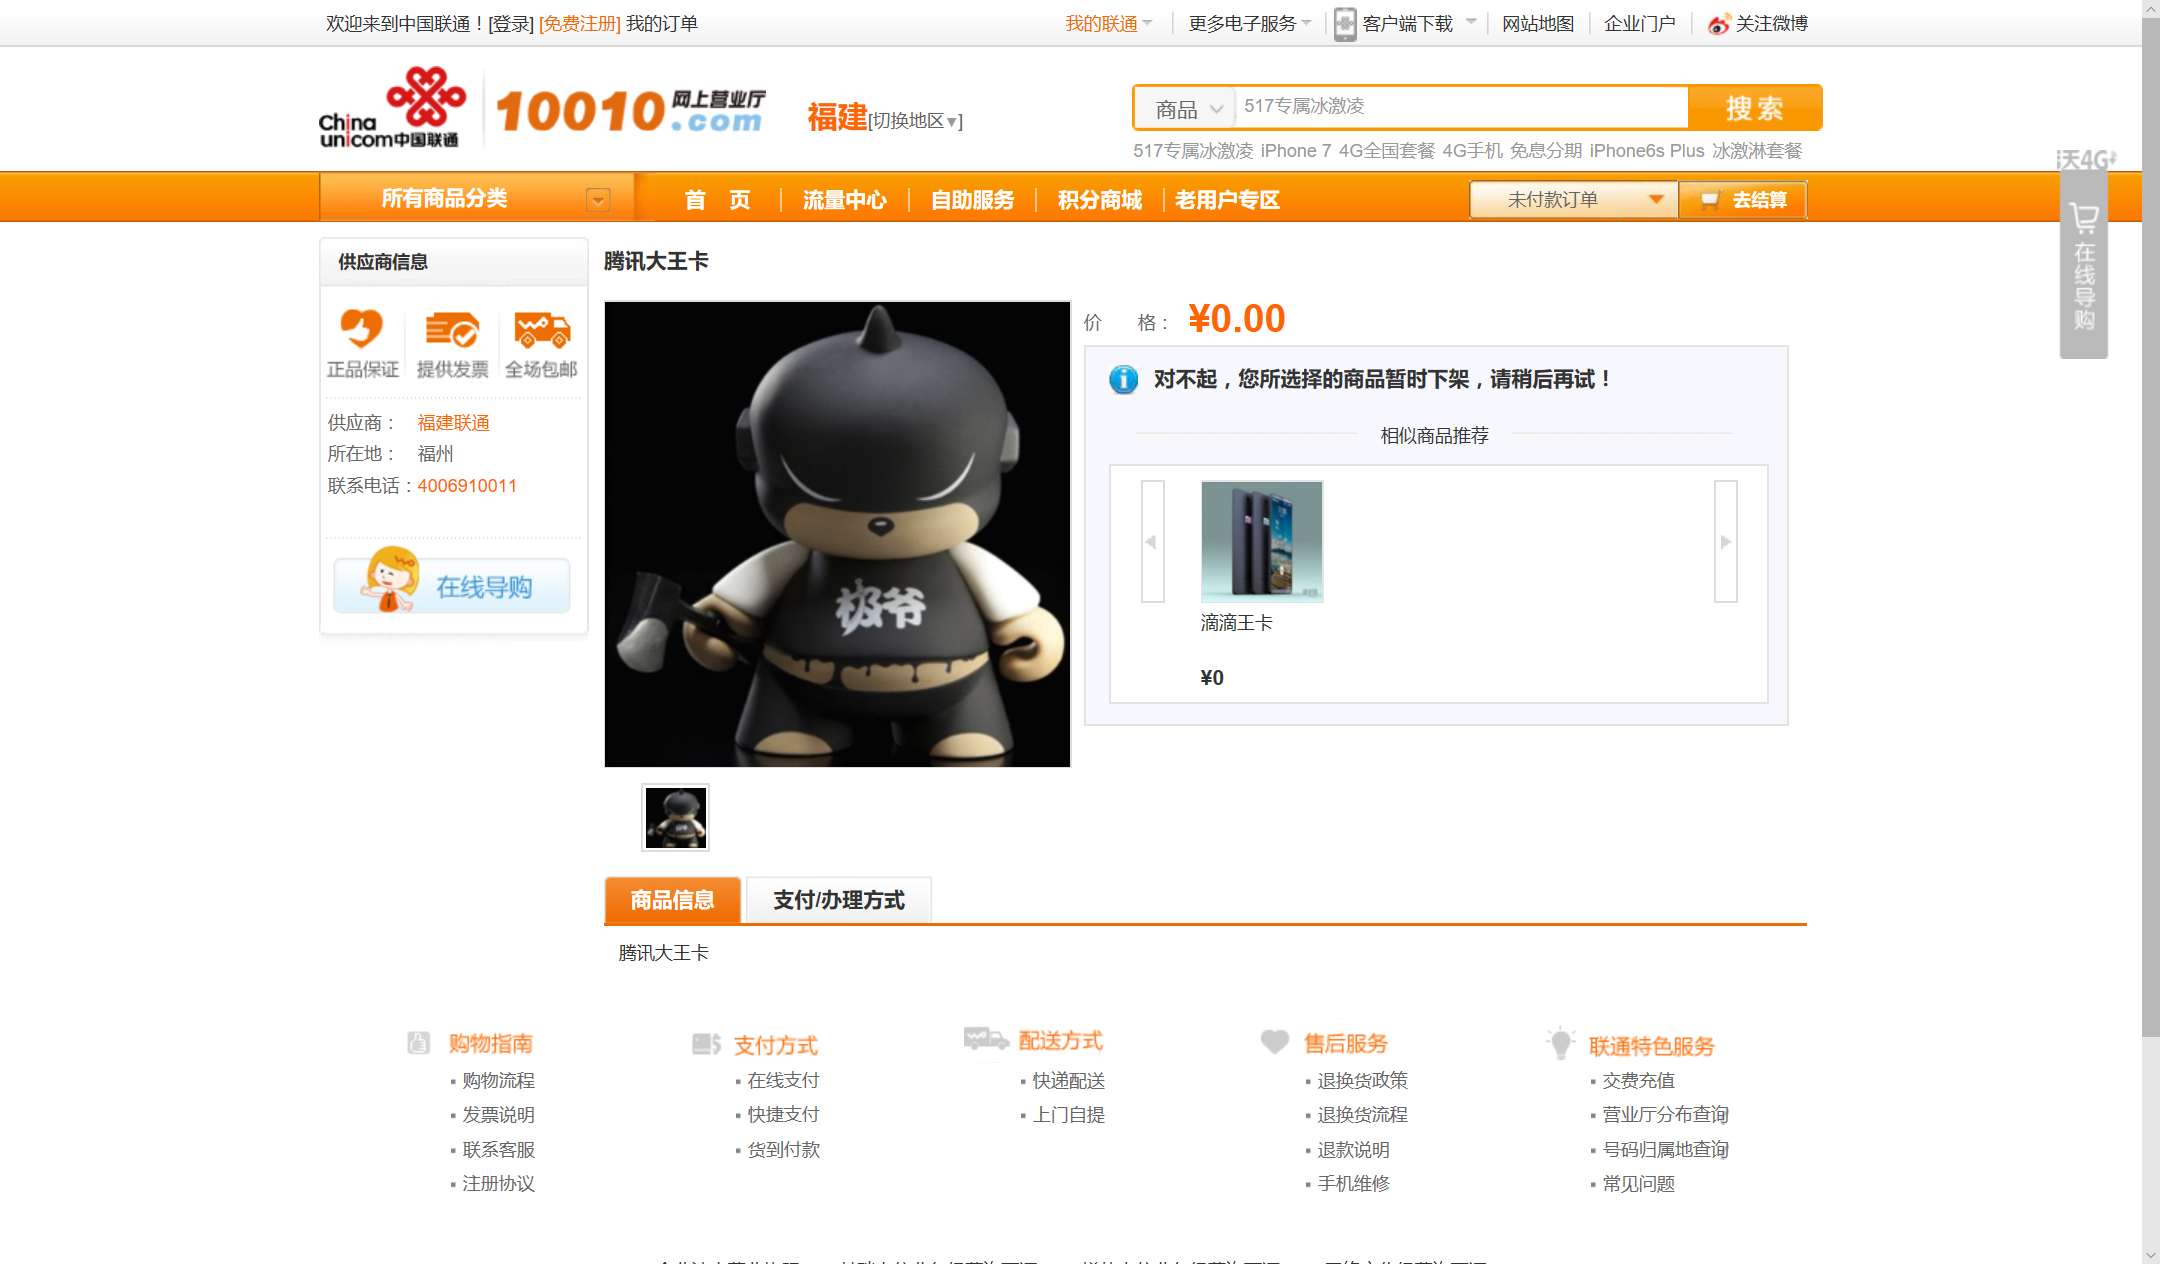Screen dimensions: 2160x1264
Task: Click the 10010.com online hall logo
Action: [630, 110]
